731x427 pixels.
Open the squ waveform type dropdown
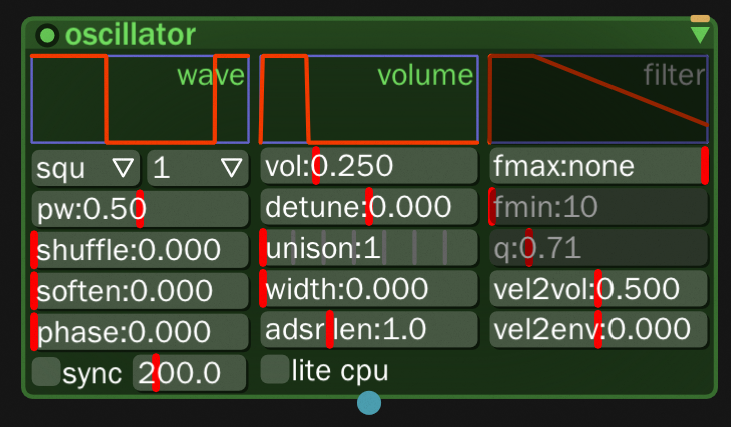tap(86, 167)
